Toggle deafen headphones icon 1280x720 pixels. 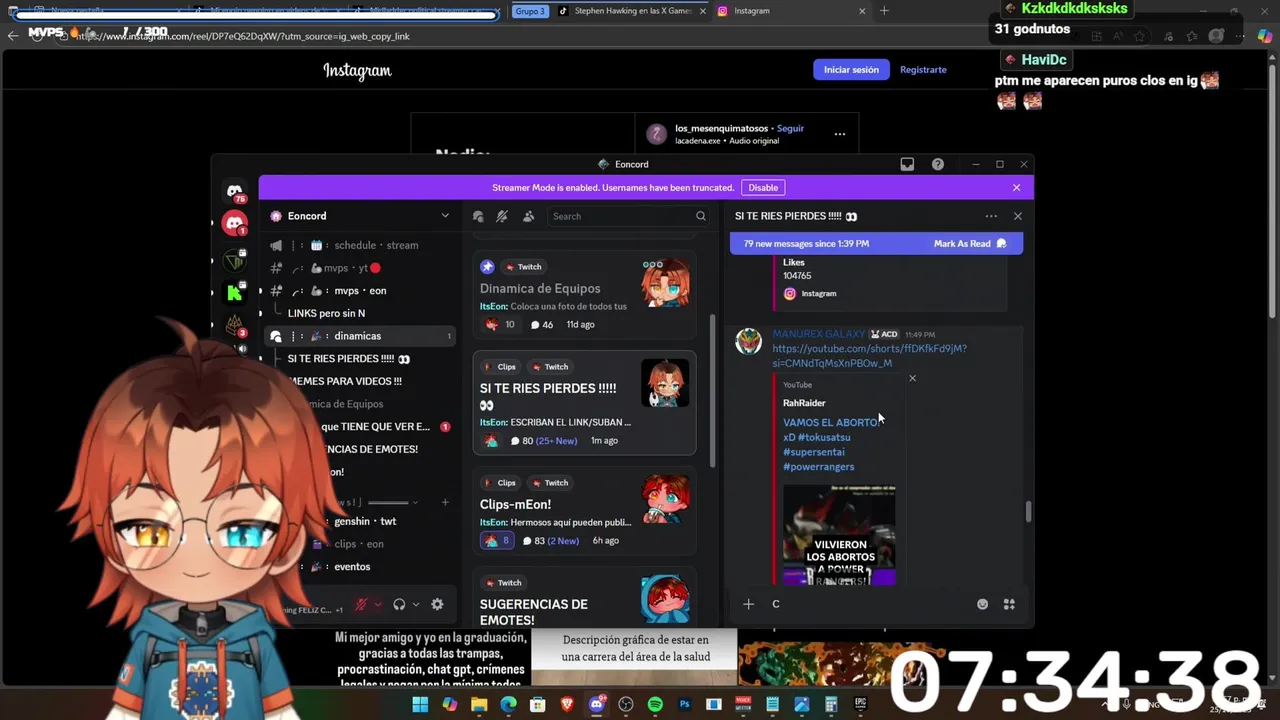pos(399,604)
